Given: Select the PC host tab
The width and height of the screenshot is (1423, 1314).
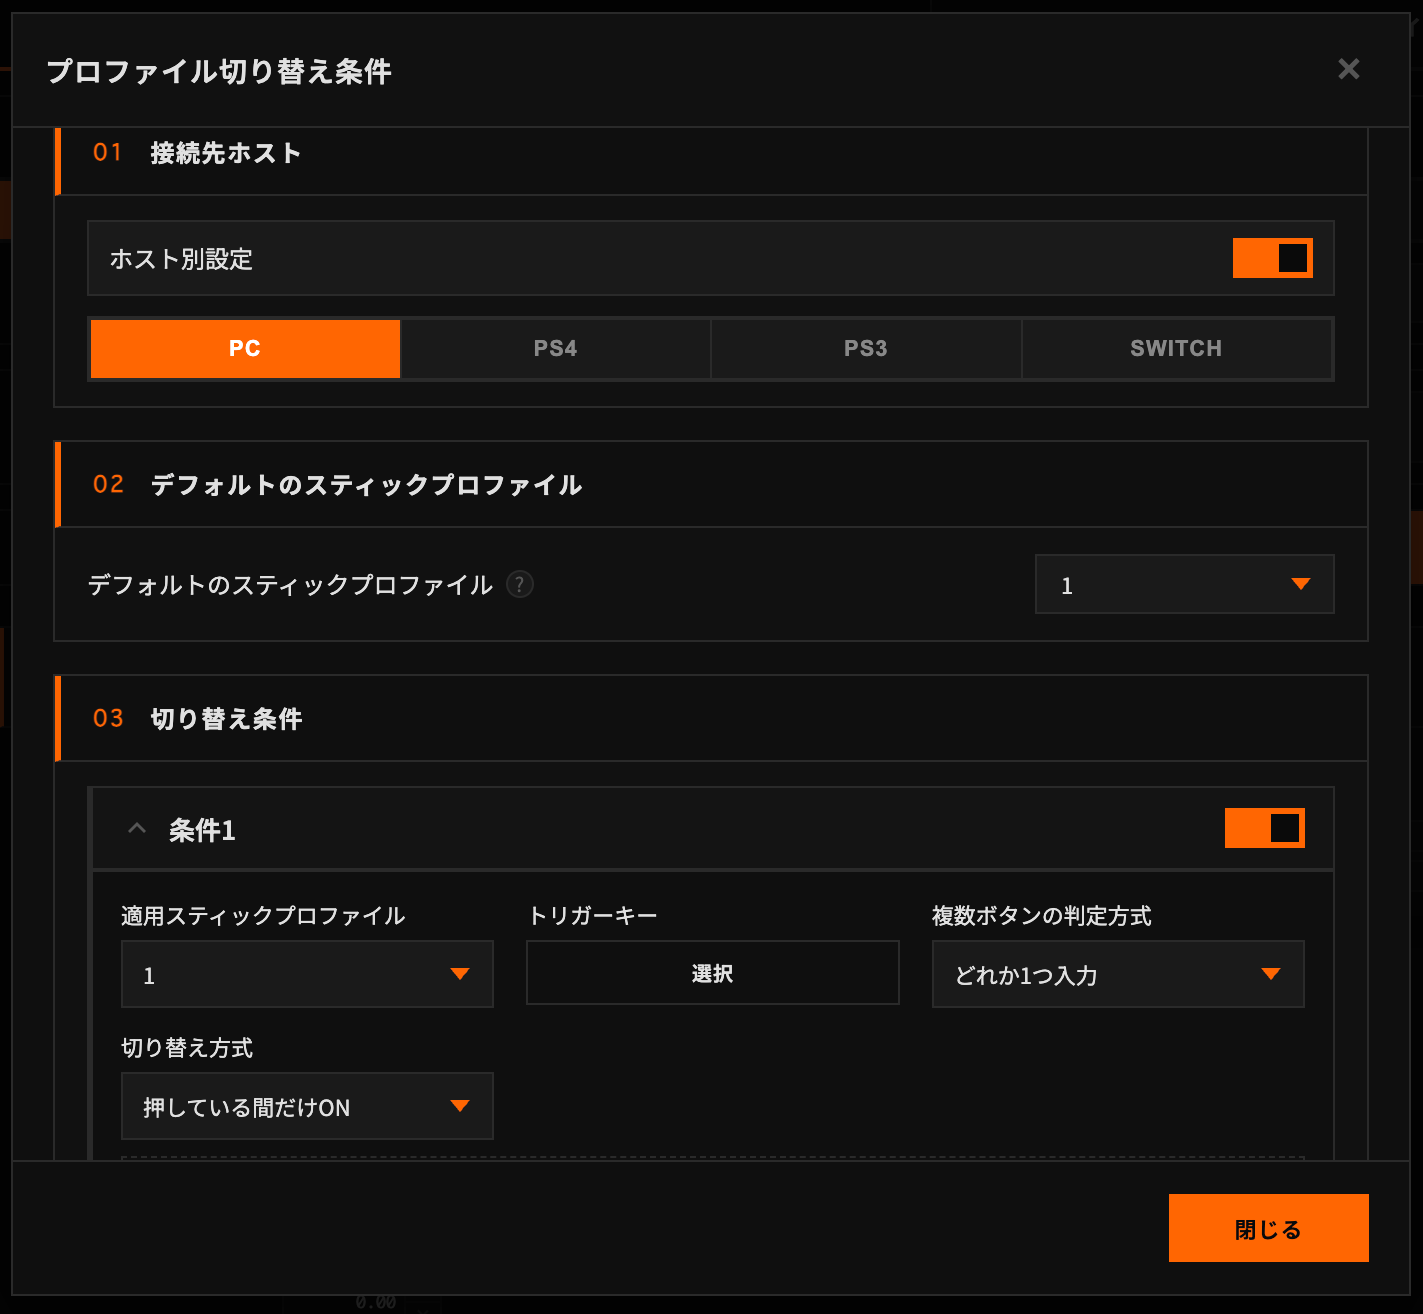Looking at the screenshot, I should point(245,348).
